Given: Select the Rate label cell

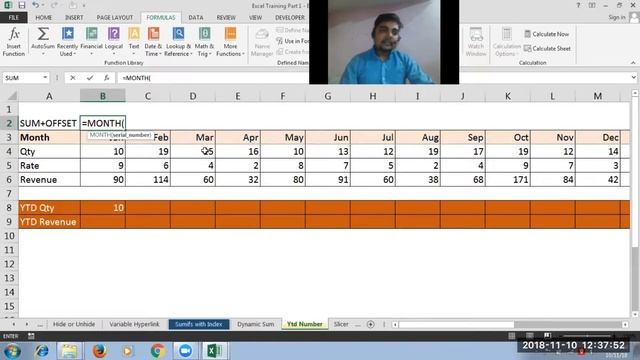Looking at the screenshot, I should point(49,166).
